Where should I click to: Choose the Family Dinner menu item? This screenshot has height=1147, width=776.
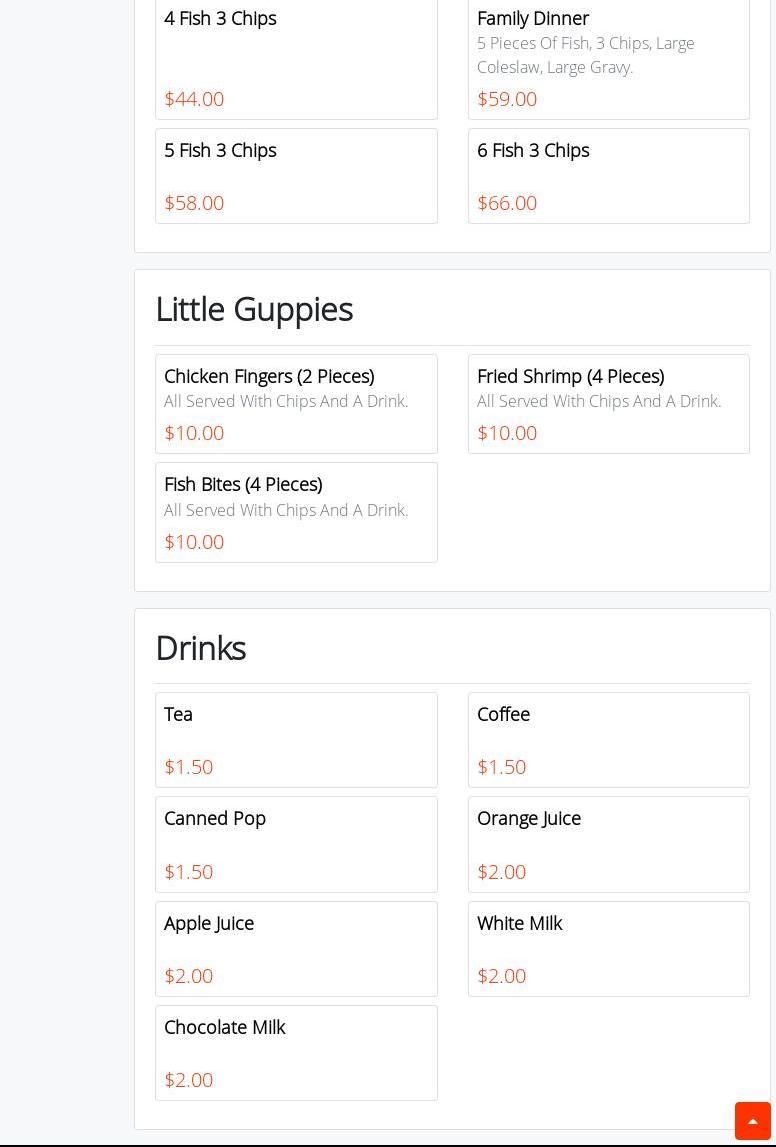[x=608, y=58]
